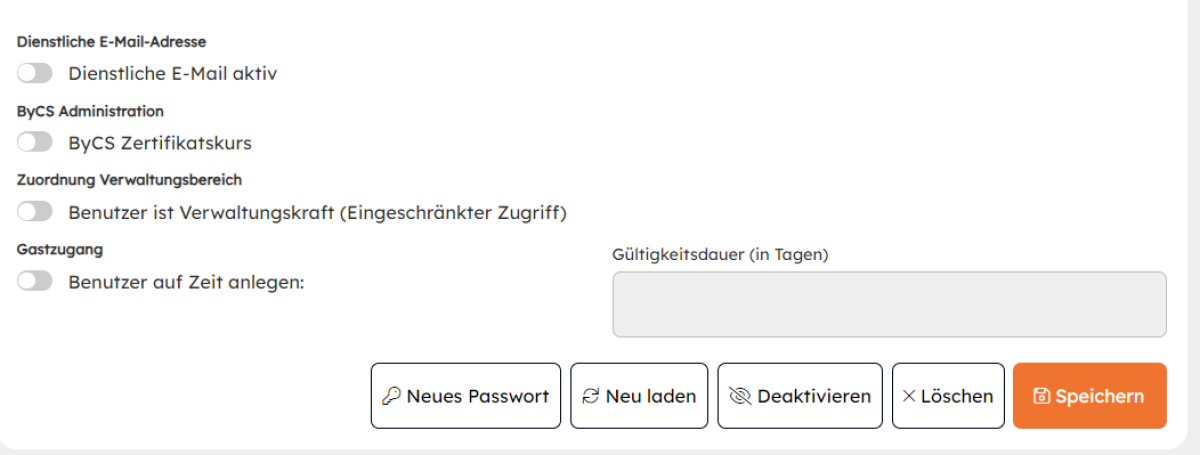The image size is (1200, 455).
Task: Save changes with the Speichern button text
Action: tap(1099, 396)
